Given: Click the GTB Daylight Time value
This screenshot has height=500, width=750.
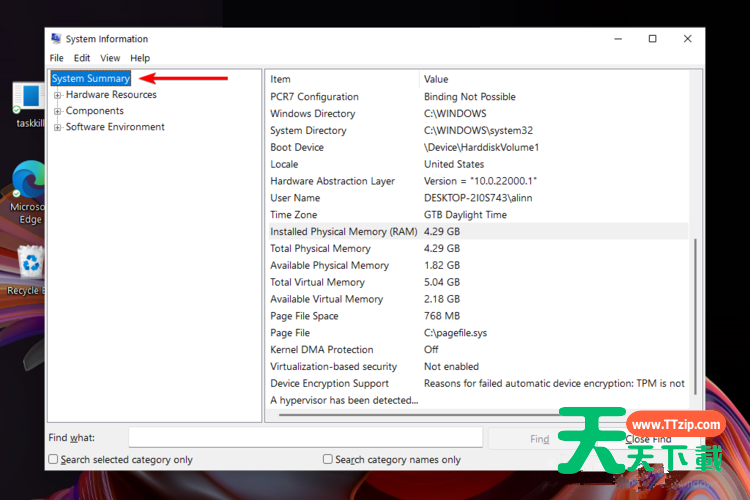Looking at the screenshot, I should pos(465,215).
